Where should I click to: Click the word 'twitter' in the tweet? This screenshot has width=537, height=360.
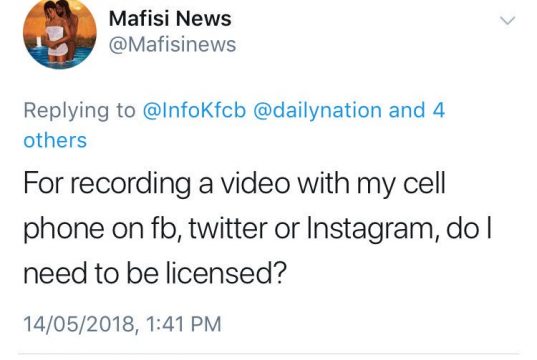(228, 228)
